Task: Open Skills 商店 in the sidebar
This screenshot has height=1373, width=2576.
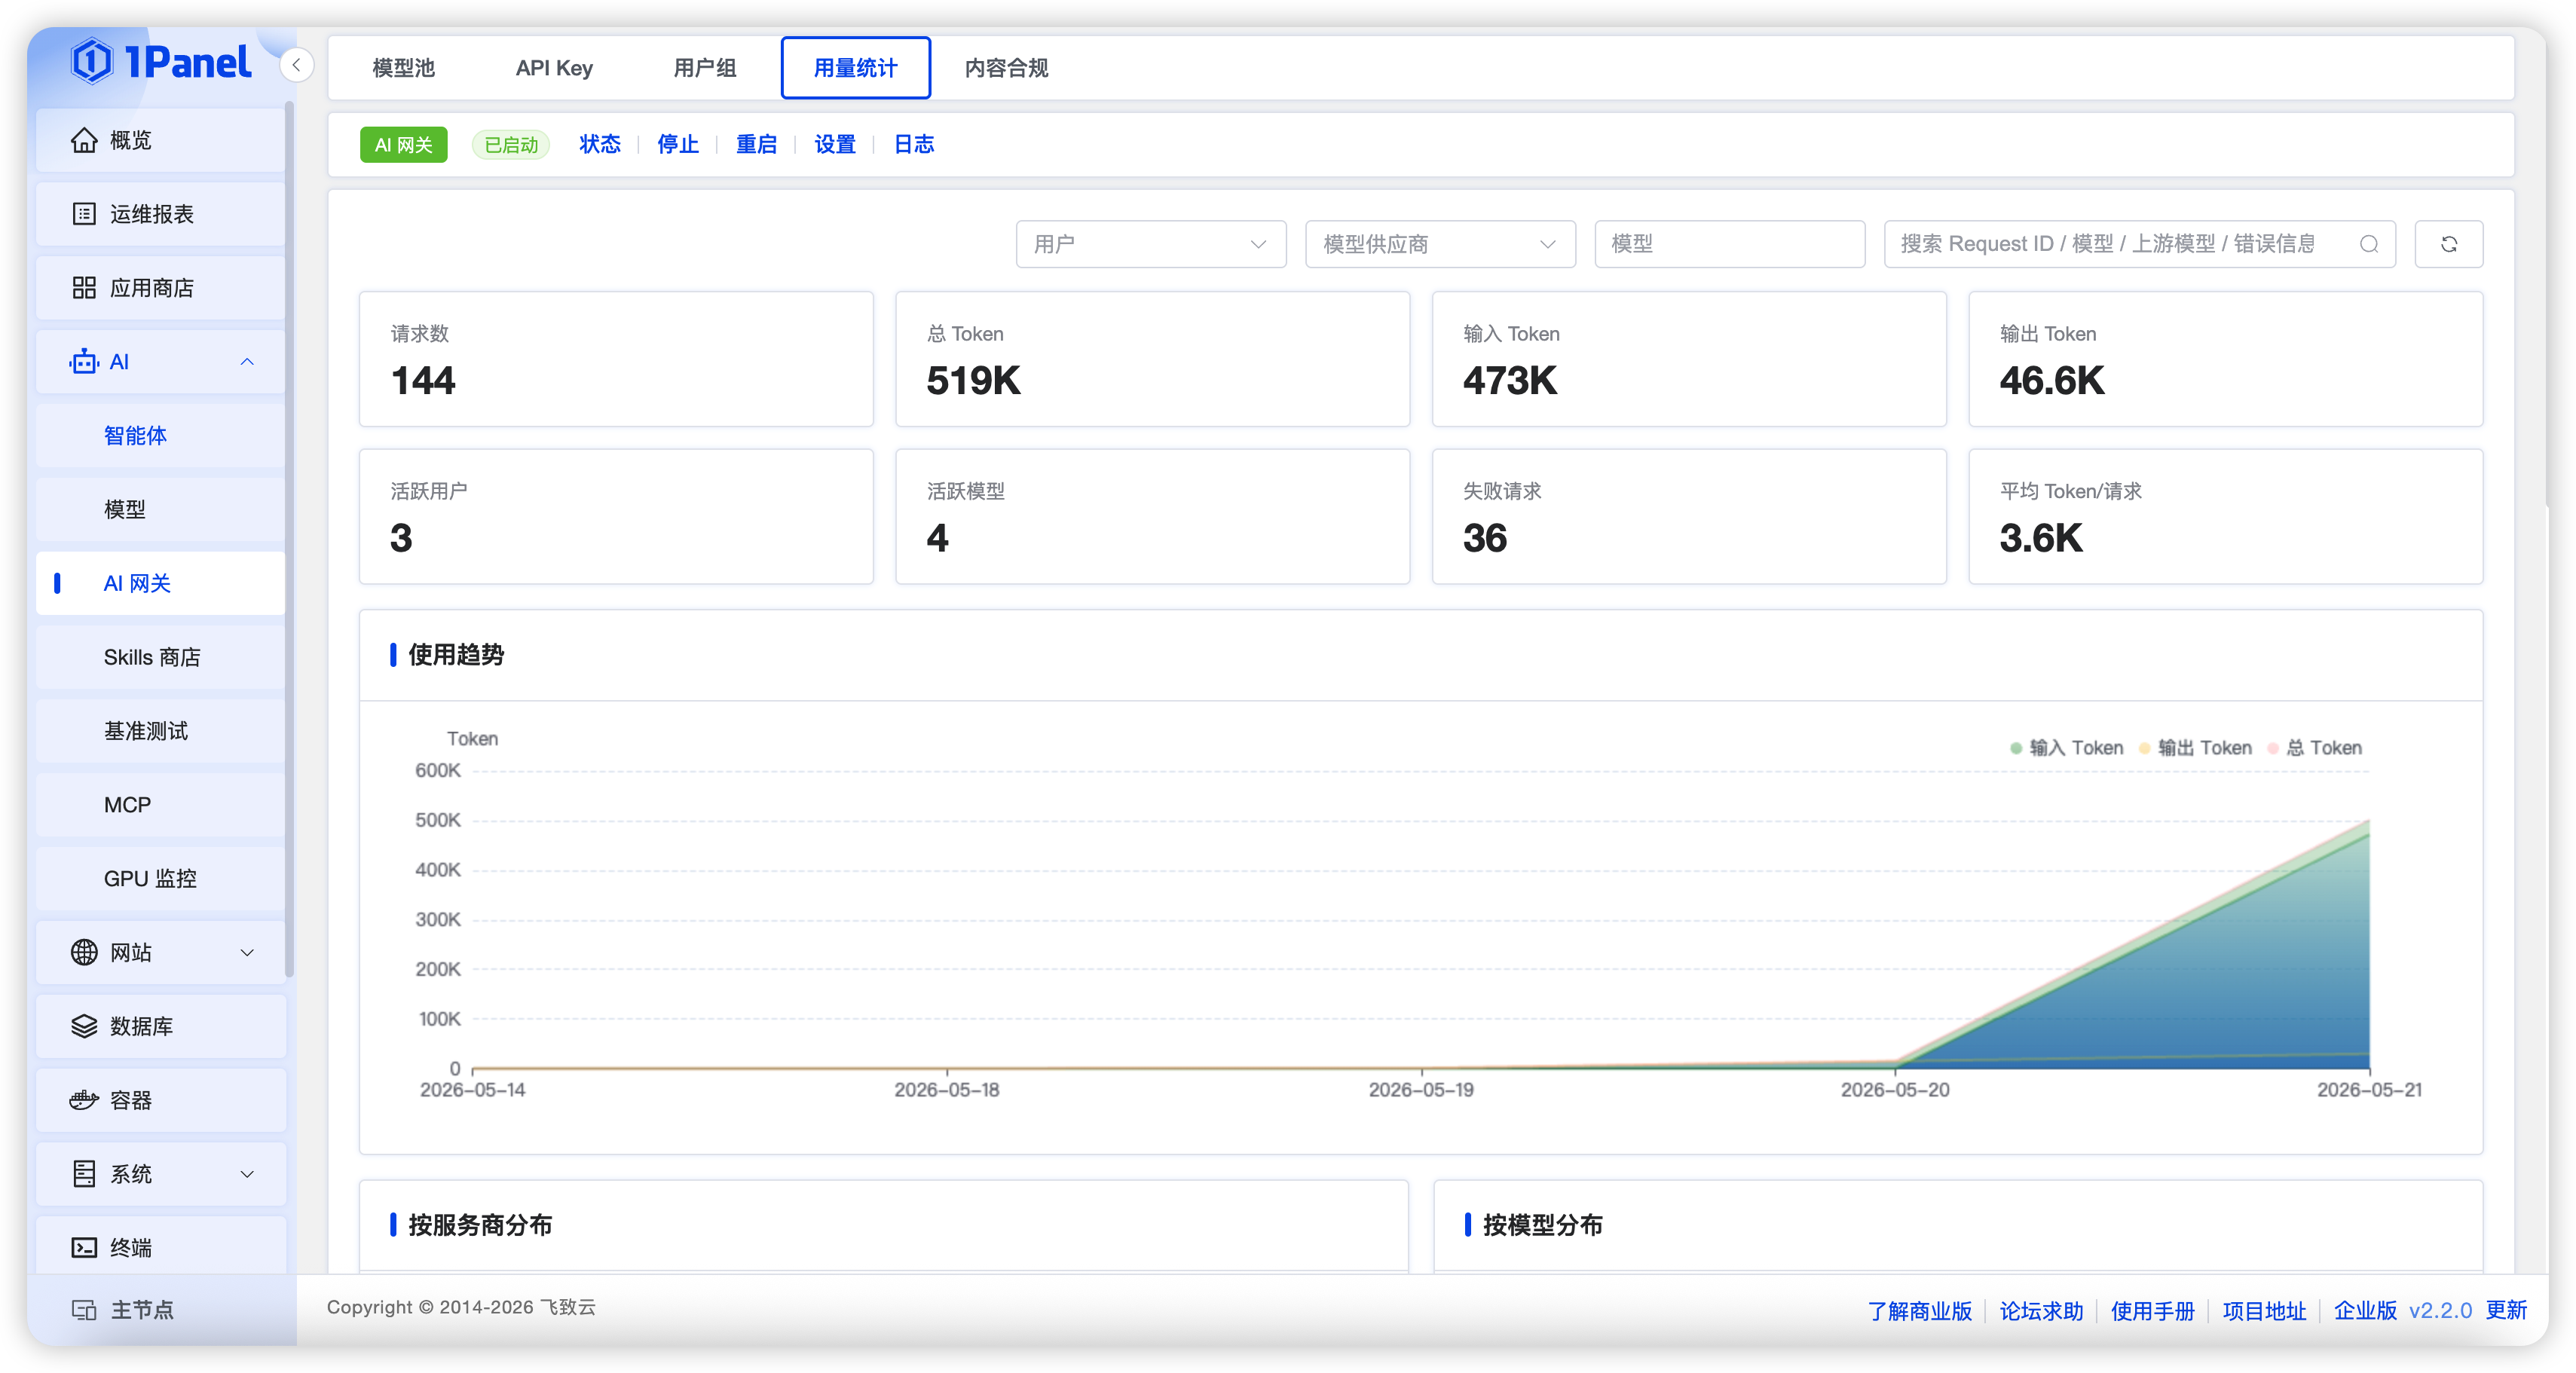Action: point(160,657)
